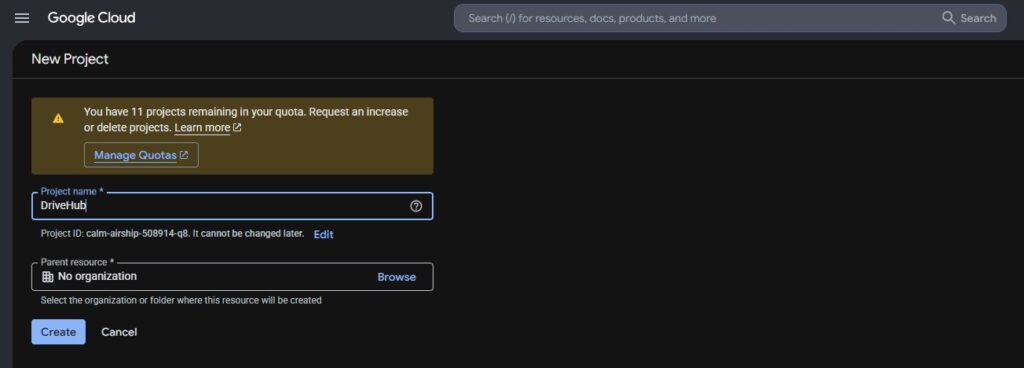Click the Project name help question icon
This screenshot has width=1024, height=368.
tap(416, 206)
